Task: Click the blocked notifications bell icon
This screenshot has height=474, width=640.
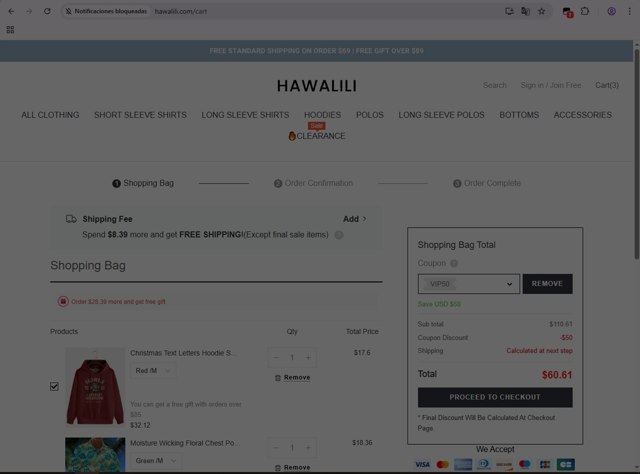Action: (x=69, y=11)
